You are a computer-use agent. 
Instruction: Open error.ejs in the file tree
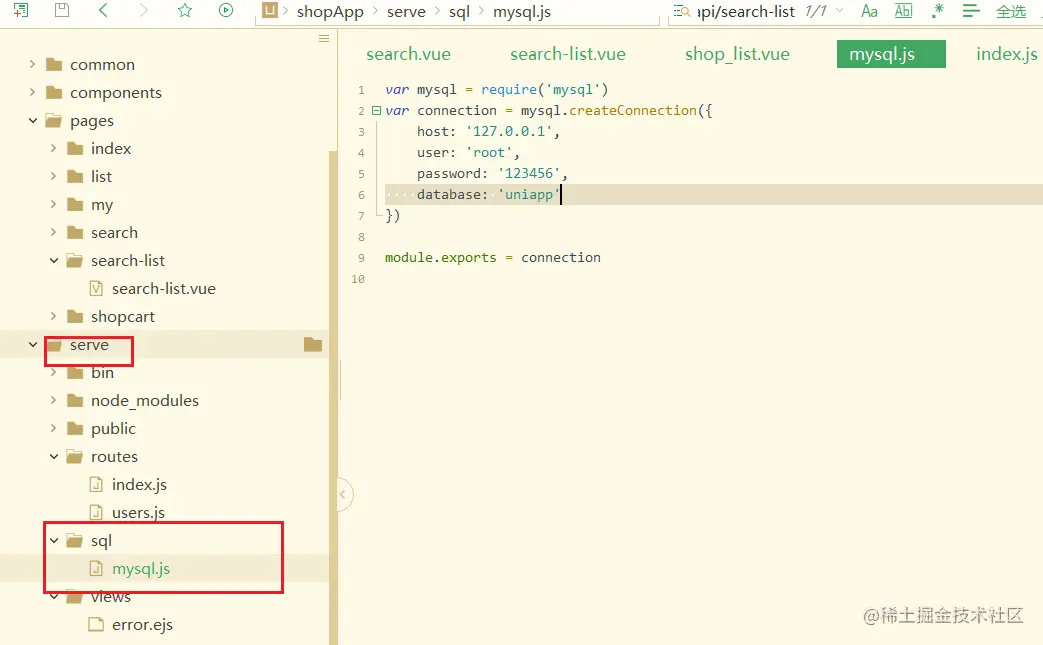click(142, 624)
